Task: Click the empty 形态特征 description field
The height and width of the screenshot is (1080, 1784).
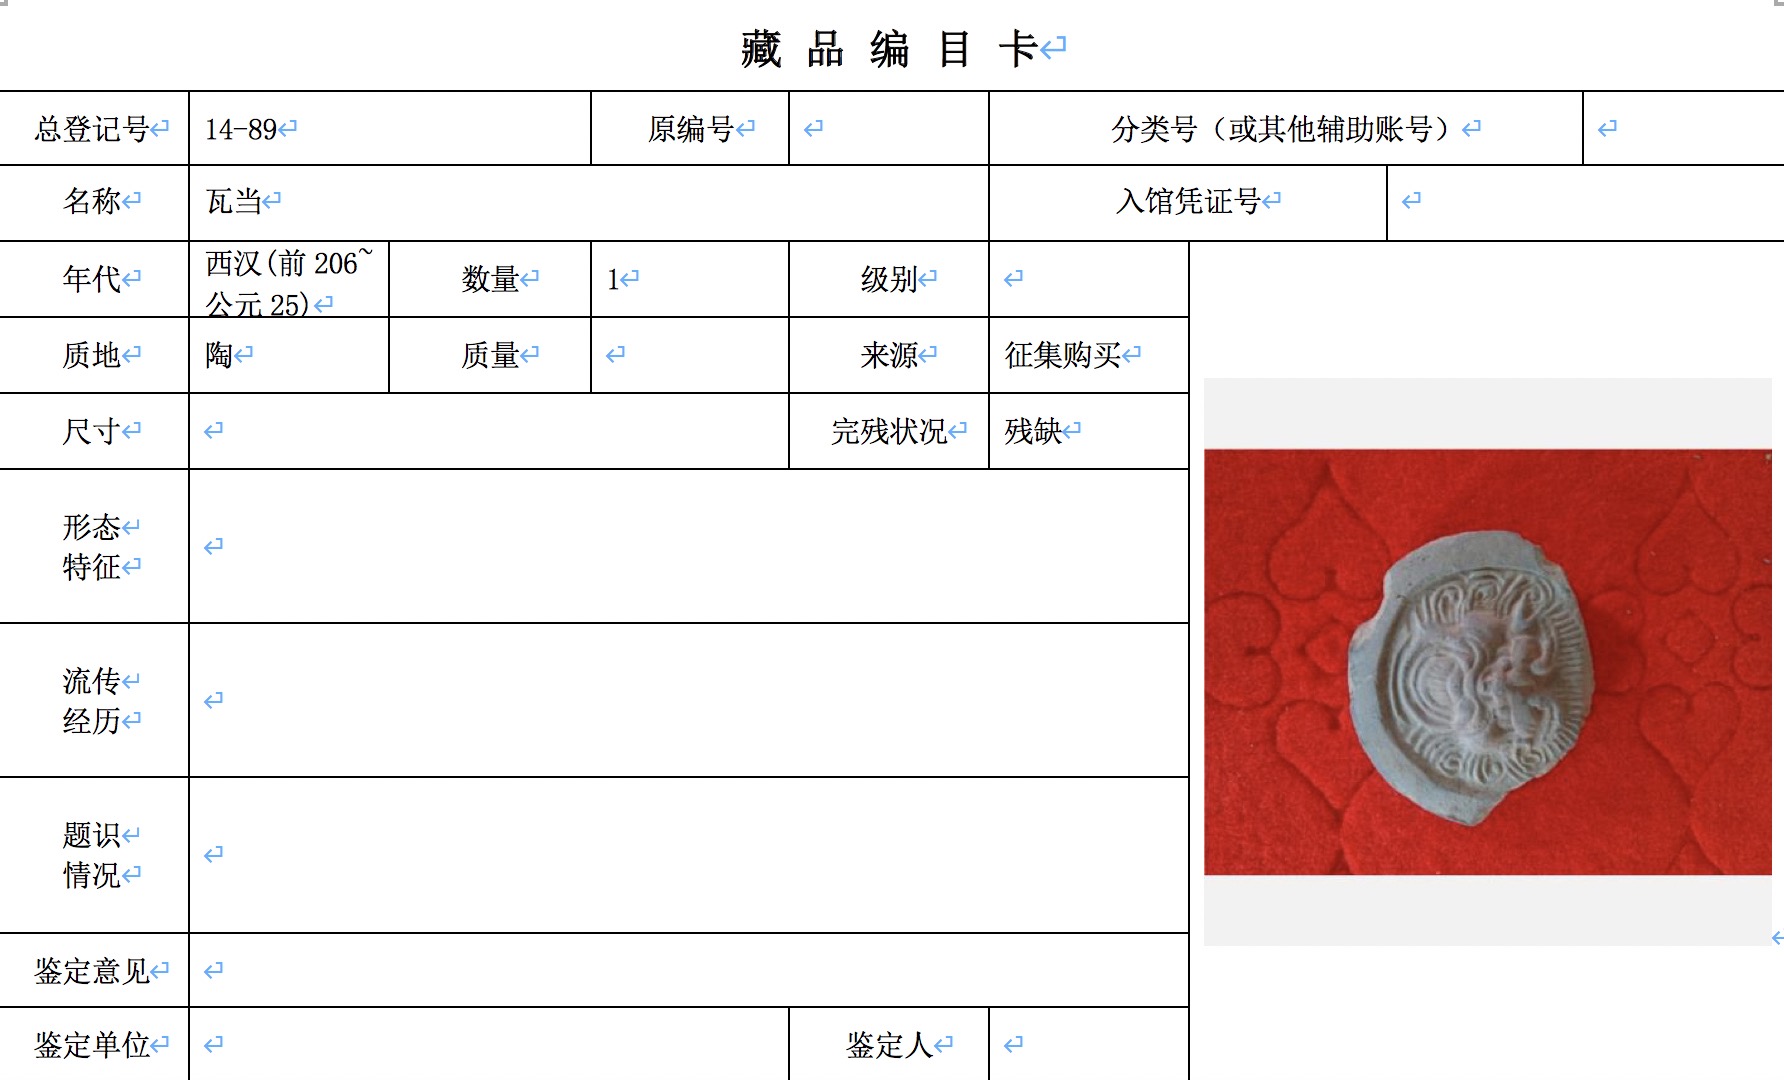Action: (x=689, y=546)
